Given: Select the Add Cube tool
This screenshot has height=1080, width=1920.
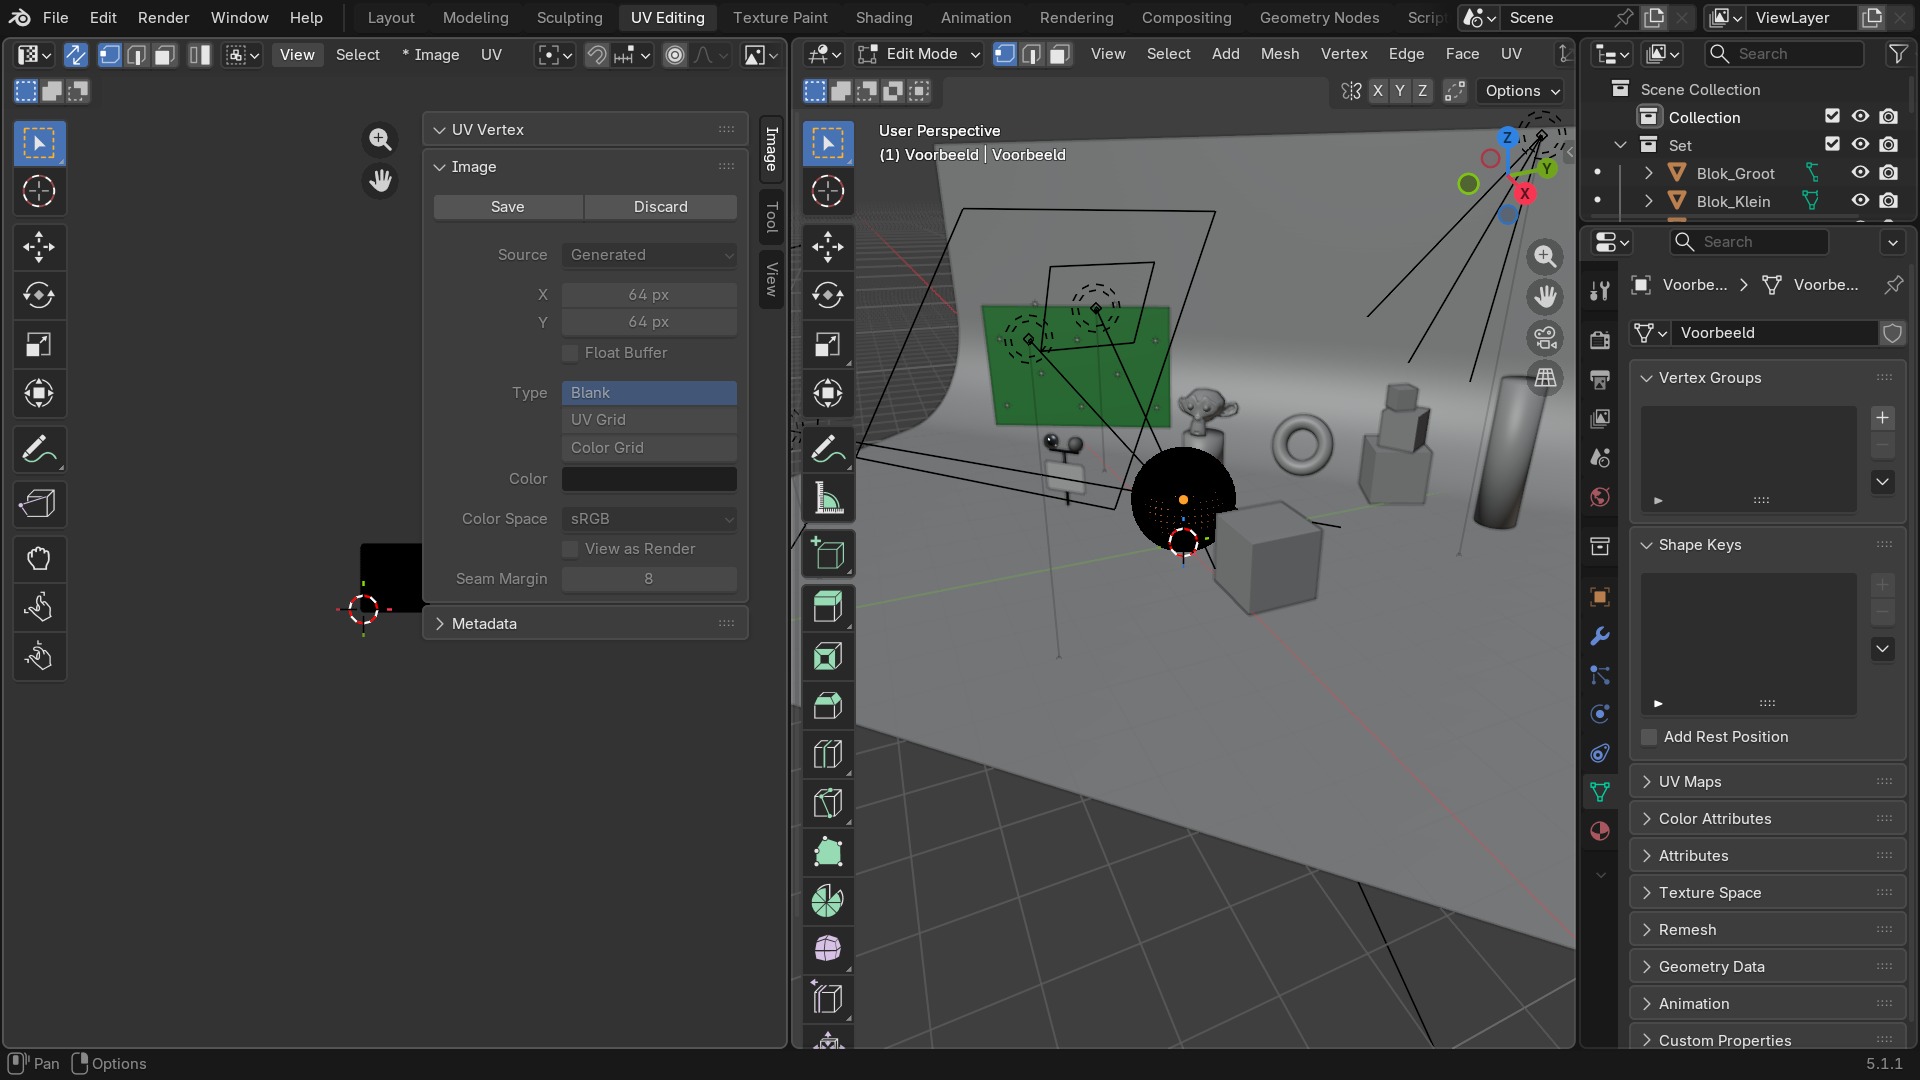Looking at the screenshot, I should [x=828, y=553].
